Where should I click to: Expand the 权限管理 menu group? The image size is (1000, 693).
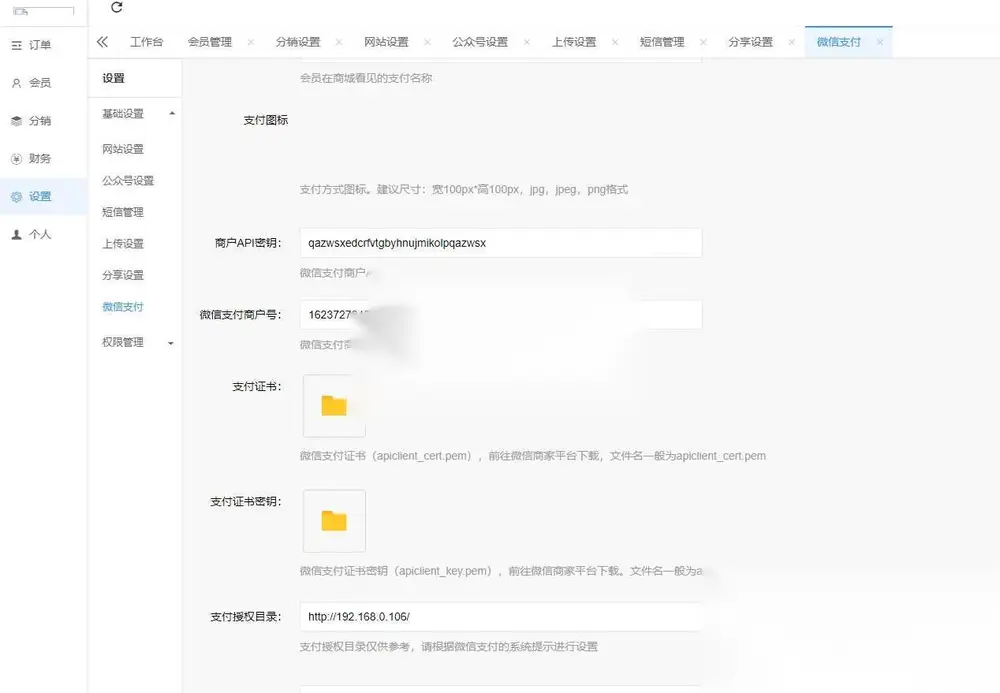pyautogui.click(x=135, y=342)
